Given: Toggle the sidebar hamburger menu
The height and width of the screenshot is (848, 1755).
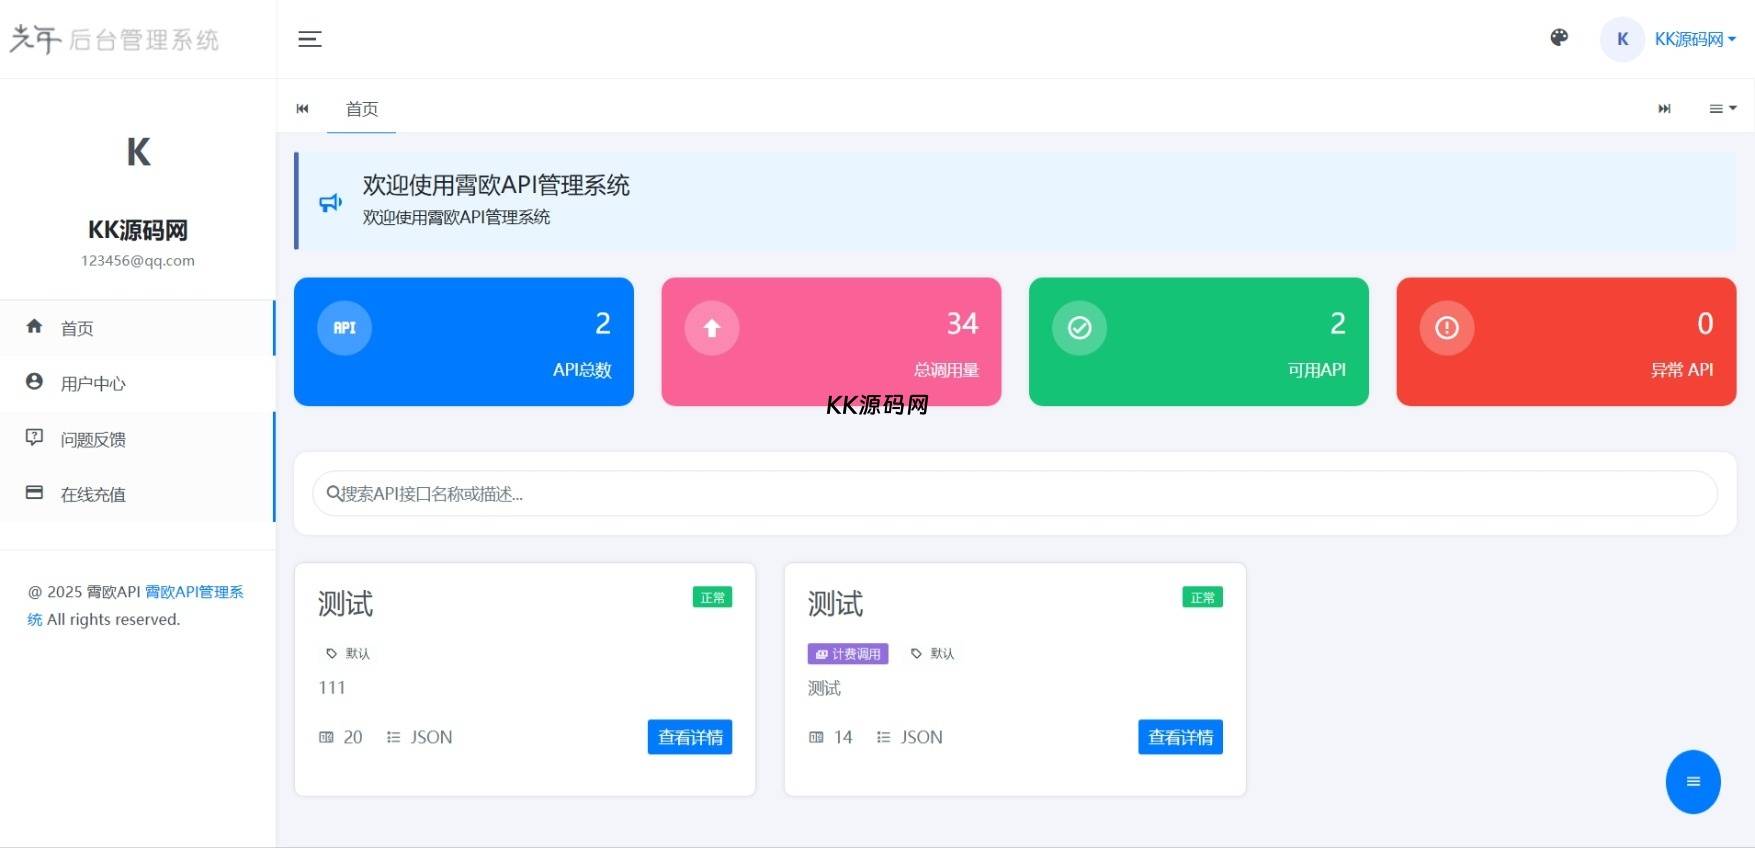Looking at the screenshot, I should click(310, 39).
